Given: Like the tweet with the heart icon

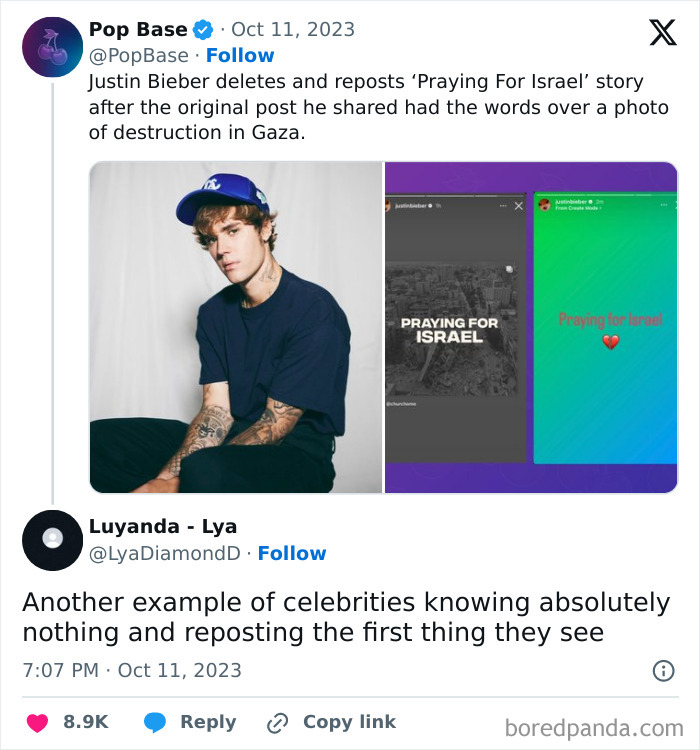Looking at the screenshot, I should coord(37,722).
